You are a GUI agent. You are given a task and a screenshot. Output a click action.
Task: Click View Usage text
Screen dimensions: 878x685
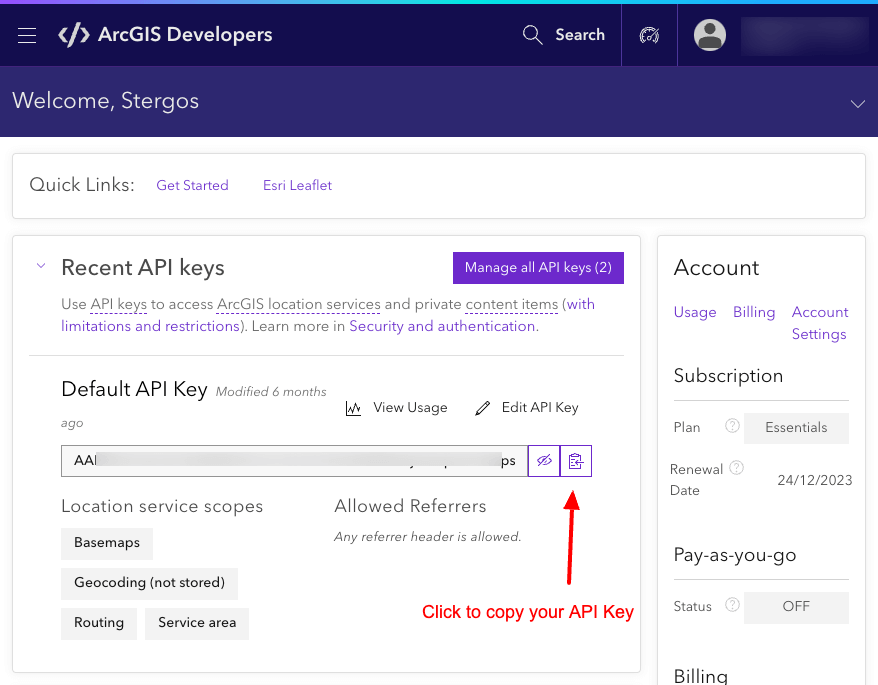(410, 408)
